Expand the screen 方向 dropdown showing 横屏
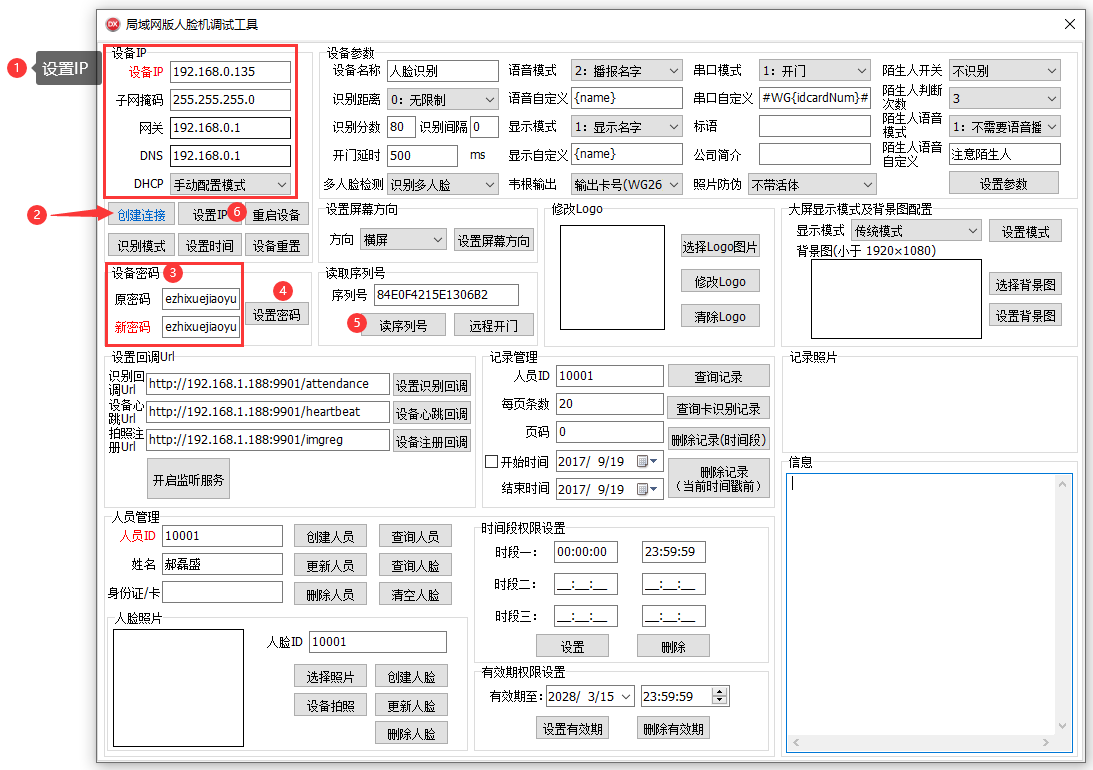 coord(436,240)
